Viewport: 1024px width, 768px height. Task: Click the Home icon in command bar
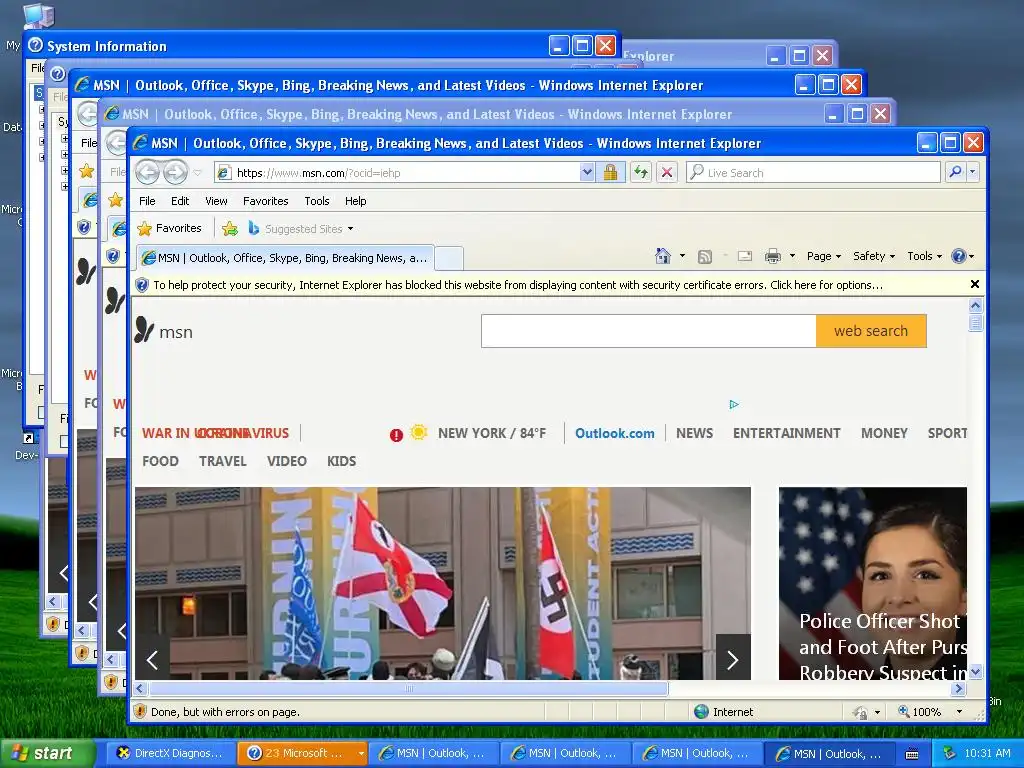pyautogui.click(x=663, y=256)
